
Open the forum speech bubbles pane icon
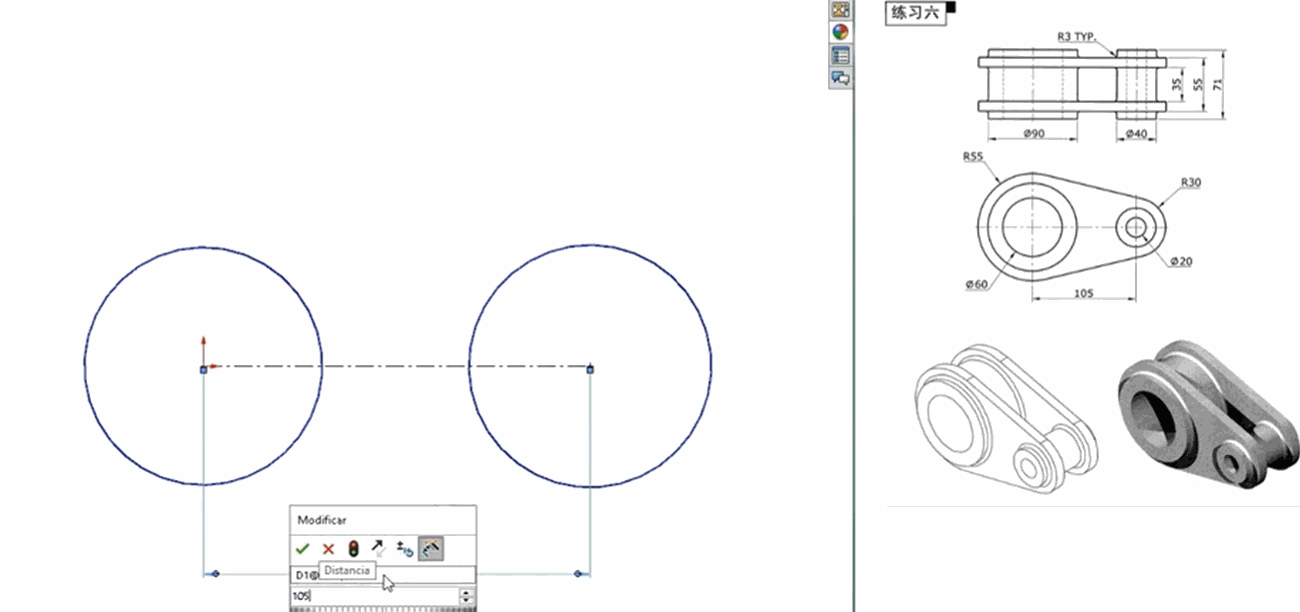click(x=840, y=77)
